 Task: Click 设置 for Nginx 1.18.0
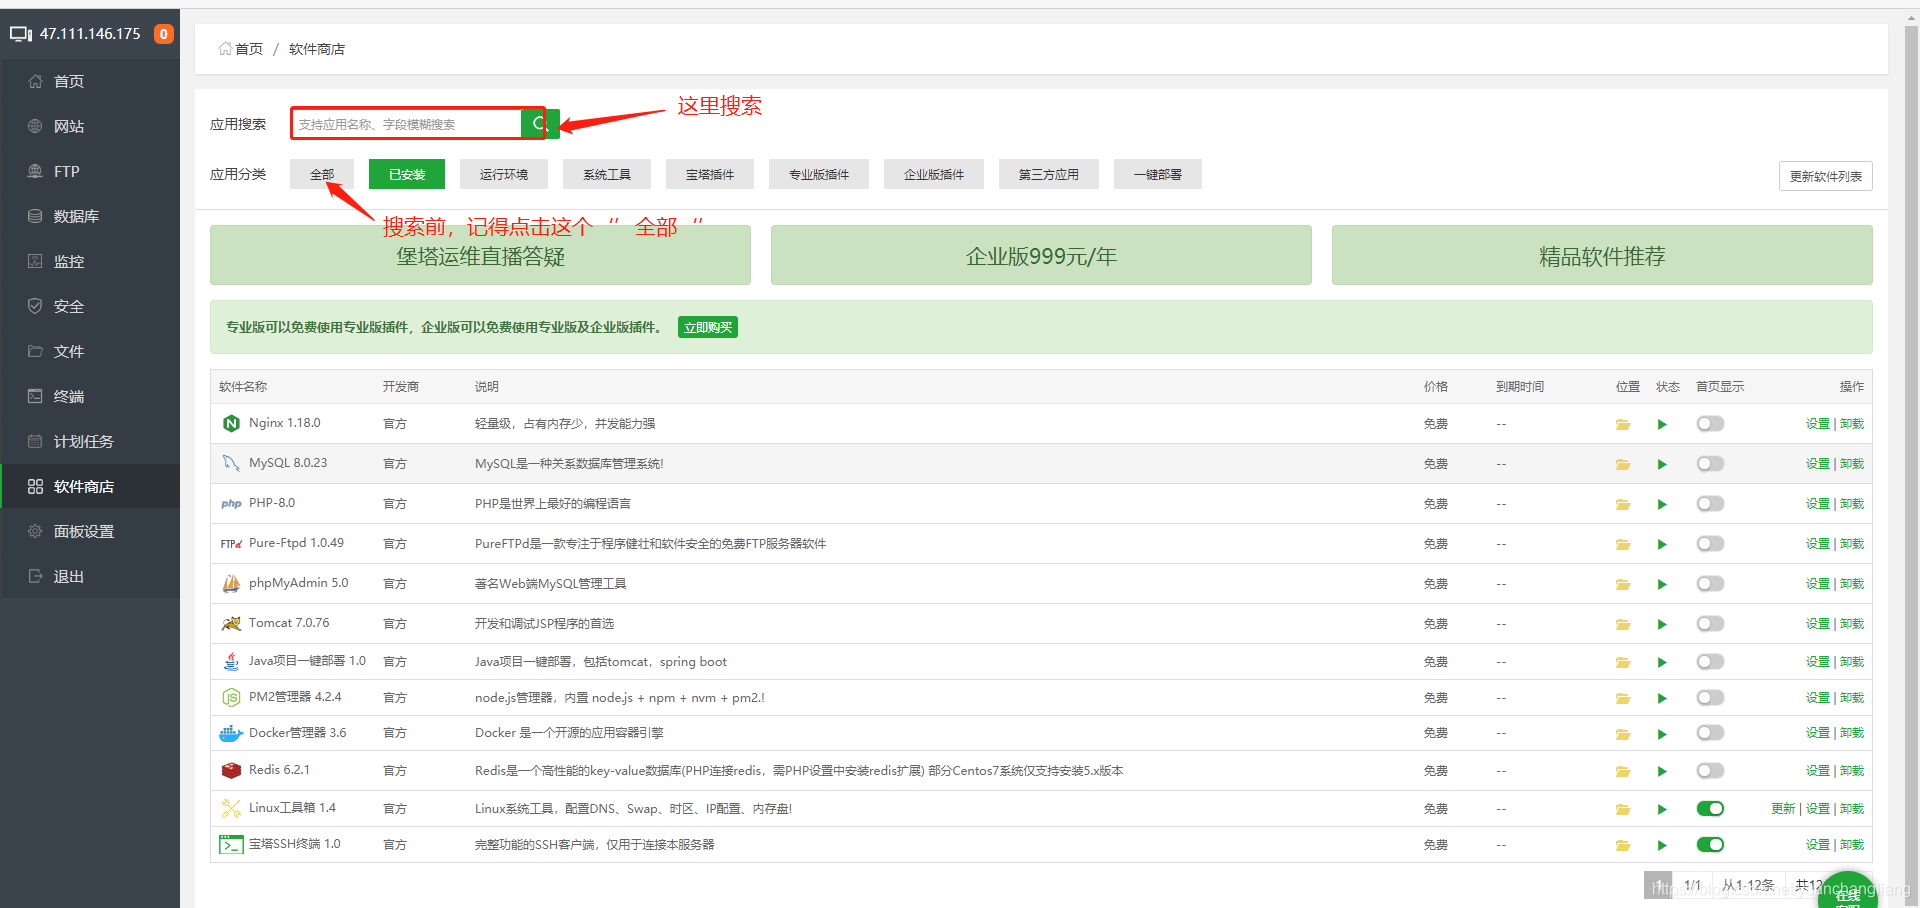(x=1818, y=424)
